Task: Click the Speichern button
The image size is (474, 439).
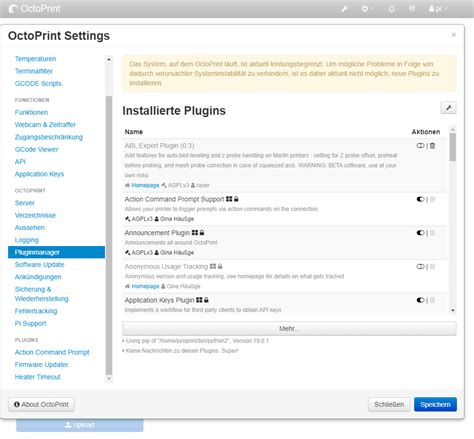Action: (x=435, y=404)
